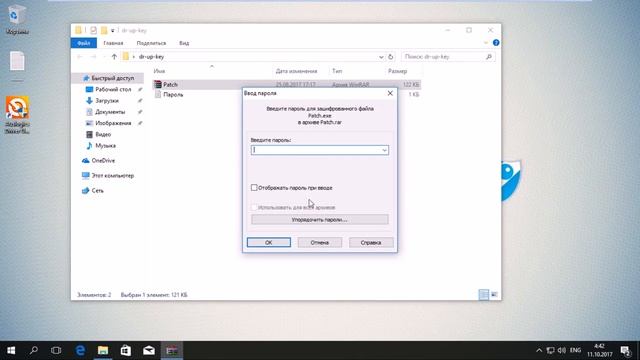Switch to the Главная ribbon tab

pyautogui.click(x=113, y=43)
